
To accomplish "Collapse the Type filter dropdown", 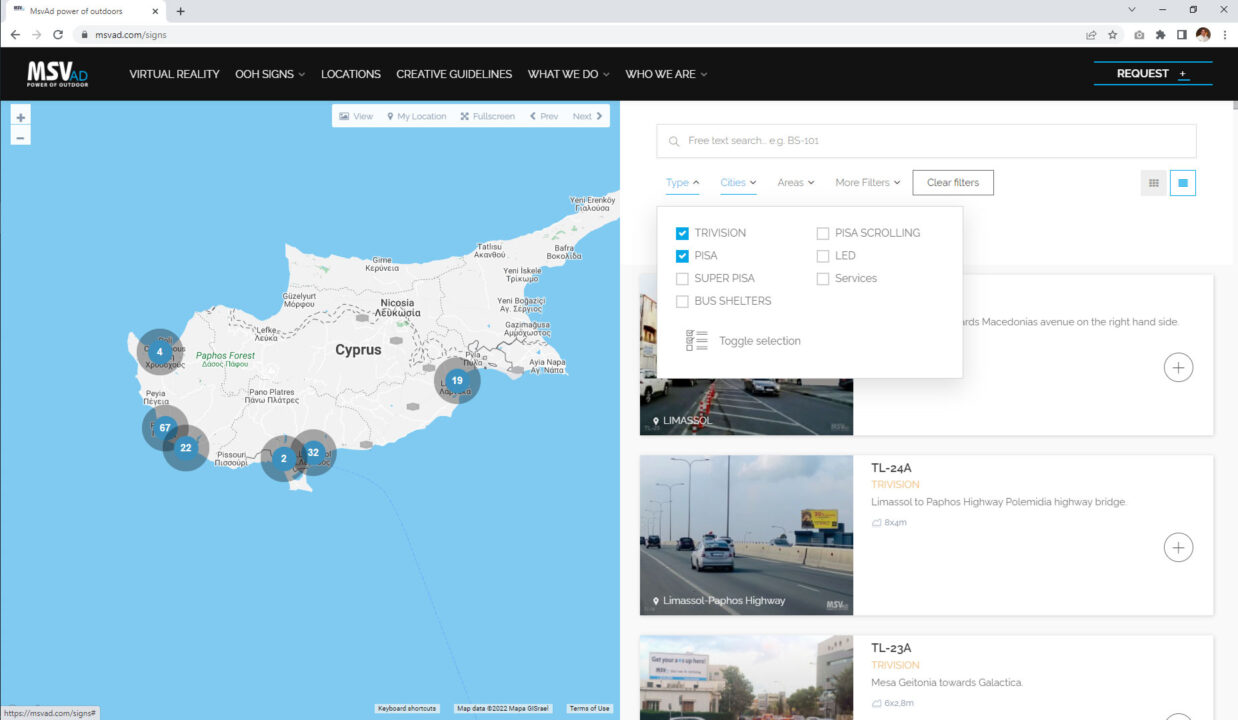I will [x=683, y=183].
